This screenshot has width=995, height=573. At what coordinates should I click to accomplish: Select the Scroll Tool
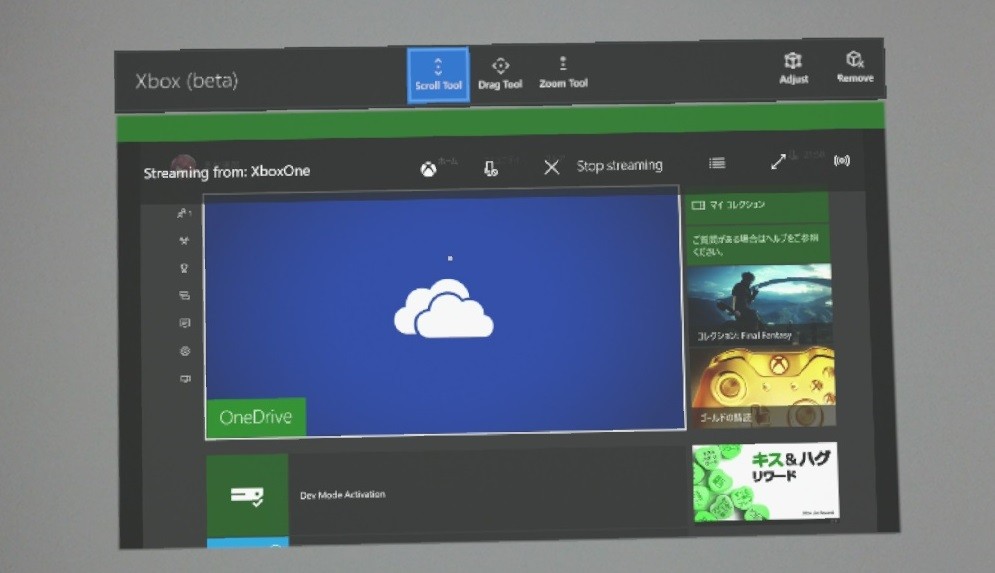pos(438,75)
